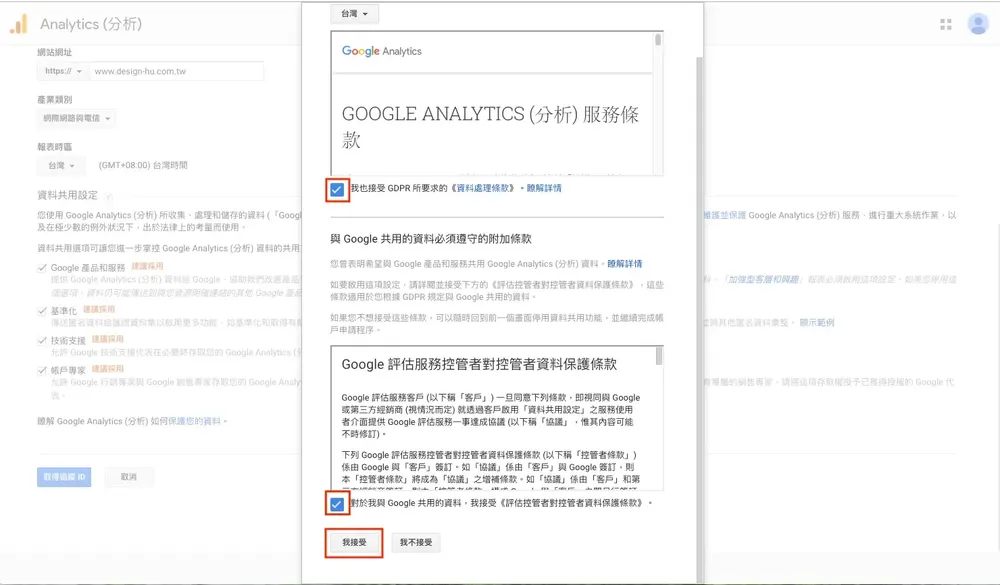Toggle the GDPR 資料處理條款 acceptance checkbox
Screen dimensions: 1000x585
[x=337, y=189]
